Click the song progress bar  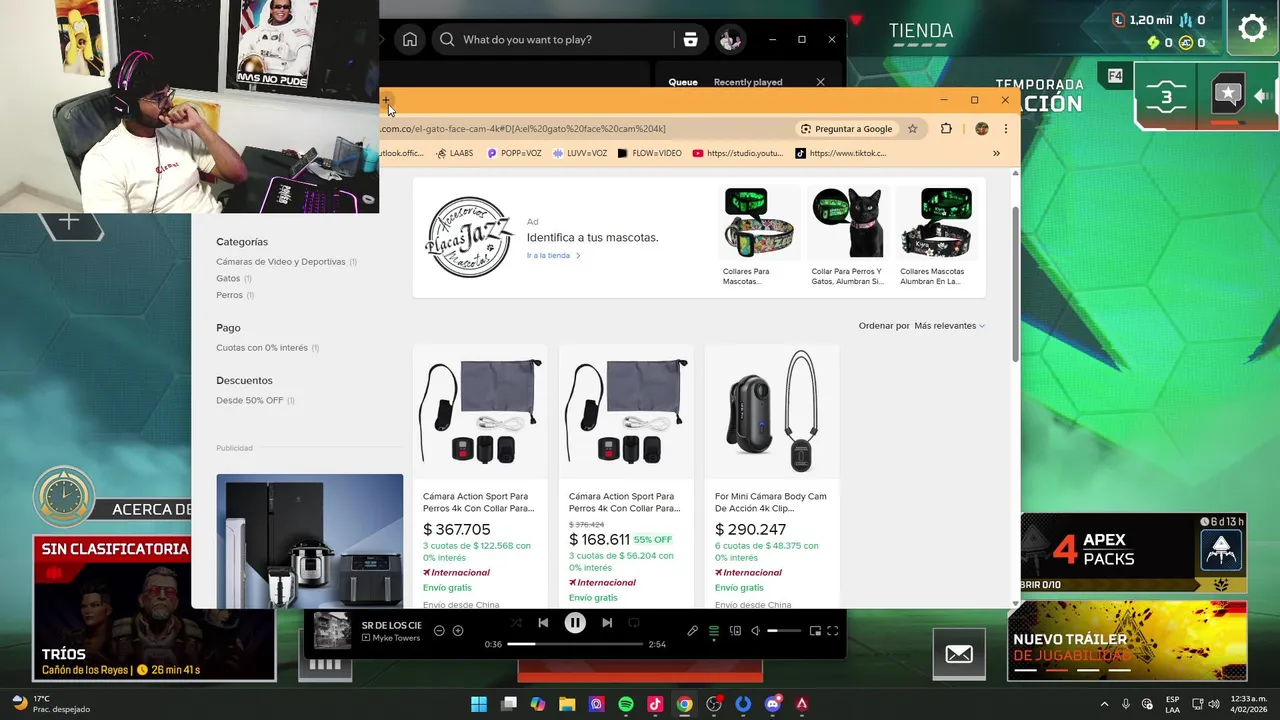pyautogui.click(x=574, y=645)
